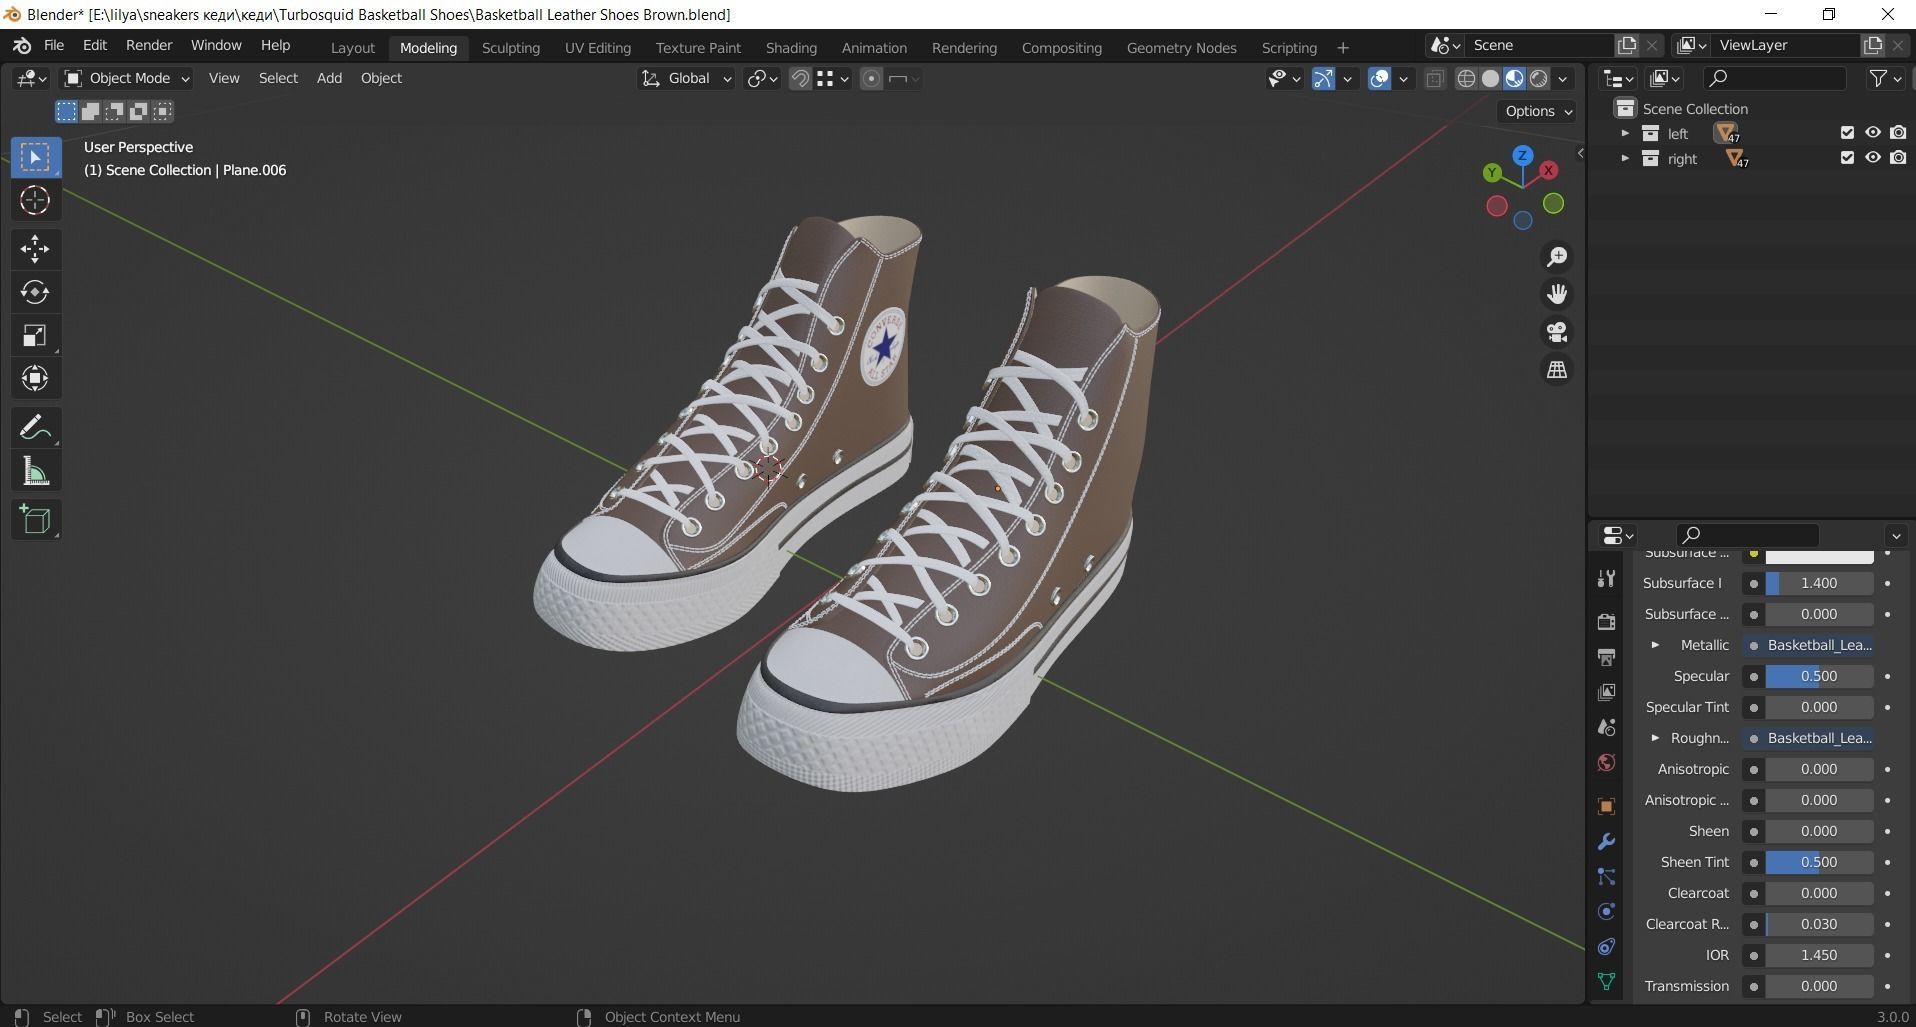Toggle viewport overlays
1916x1027 pixels.
point(1379,79)
